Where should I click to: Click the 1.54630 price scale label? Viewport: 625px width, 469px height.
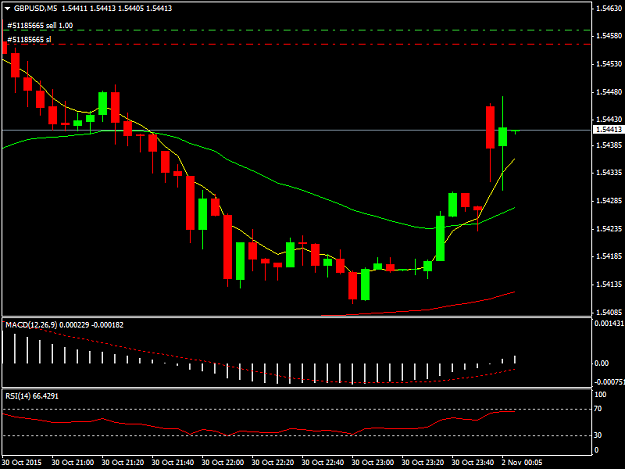(609, 8)
